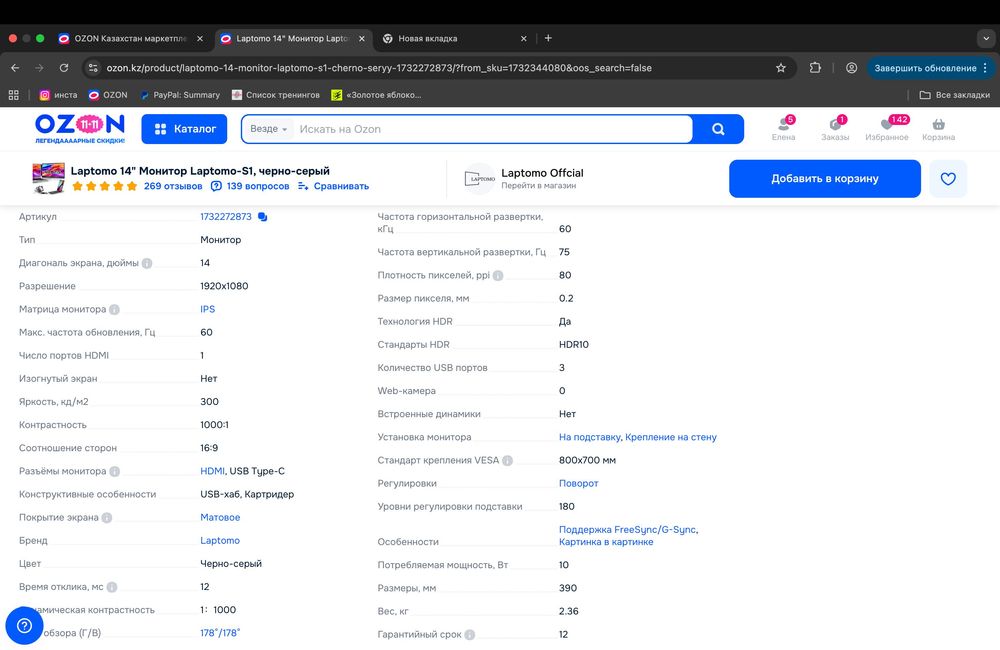This screenshot has height=650, width=1000.
Task: Open the 269 отзывов link
Action: pos(173,186)
